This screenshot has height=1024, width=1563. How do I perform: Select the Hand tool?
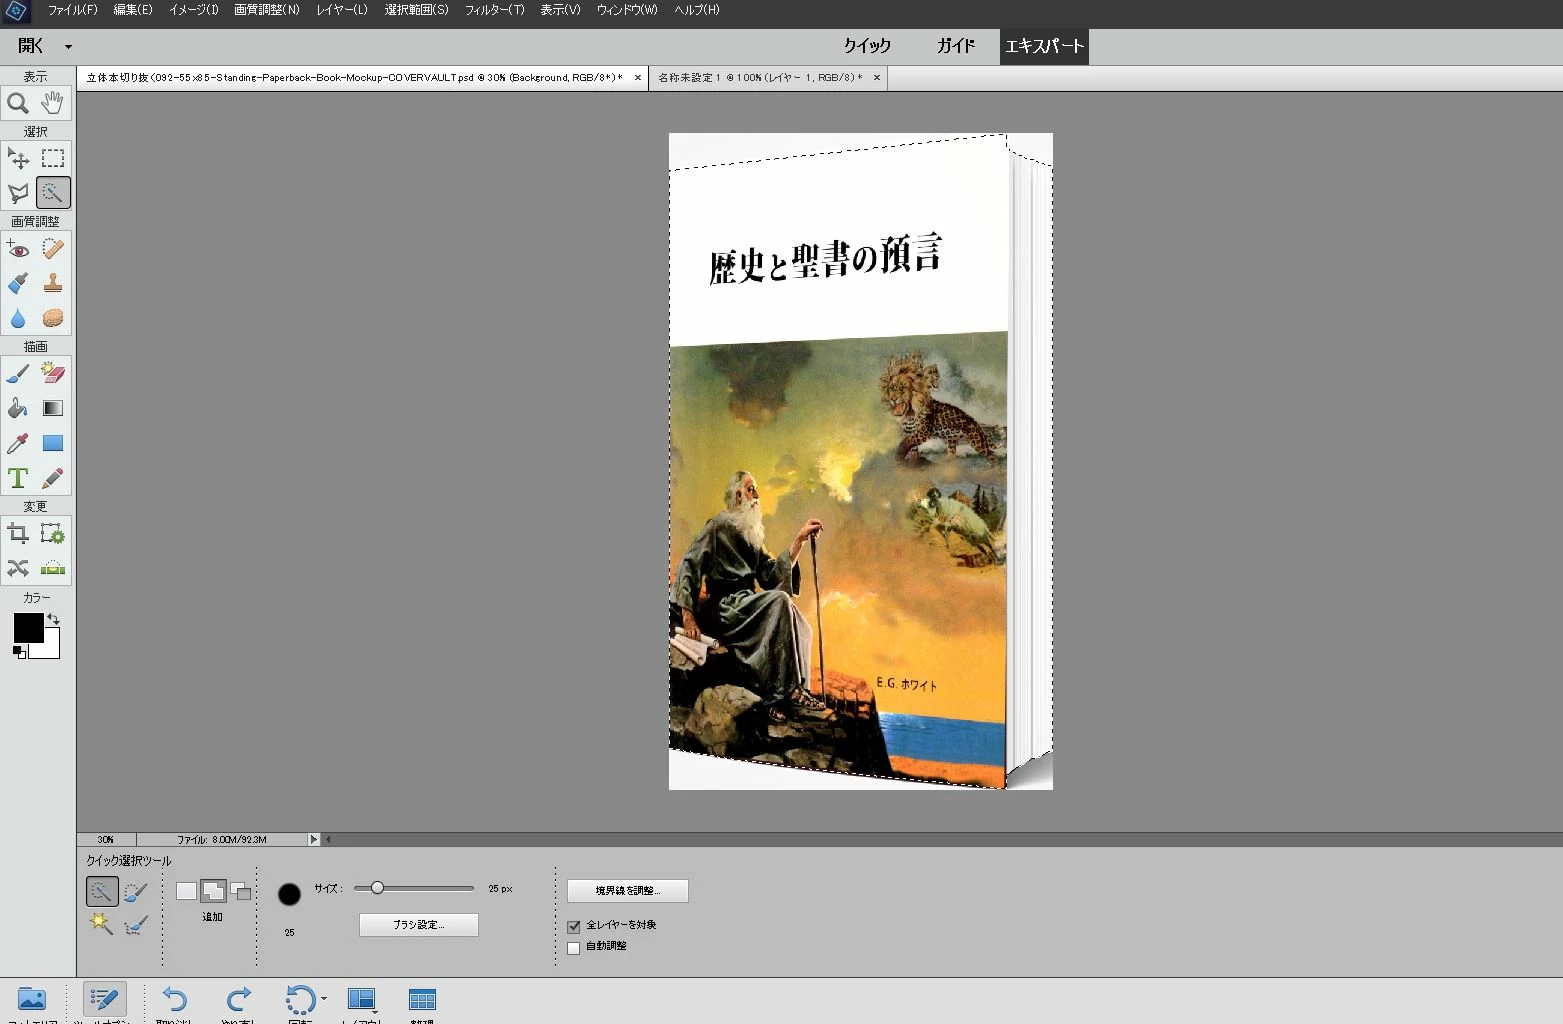point(52,103)
